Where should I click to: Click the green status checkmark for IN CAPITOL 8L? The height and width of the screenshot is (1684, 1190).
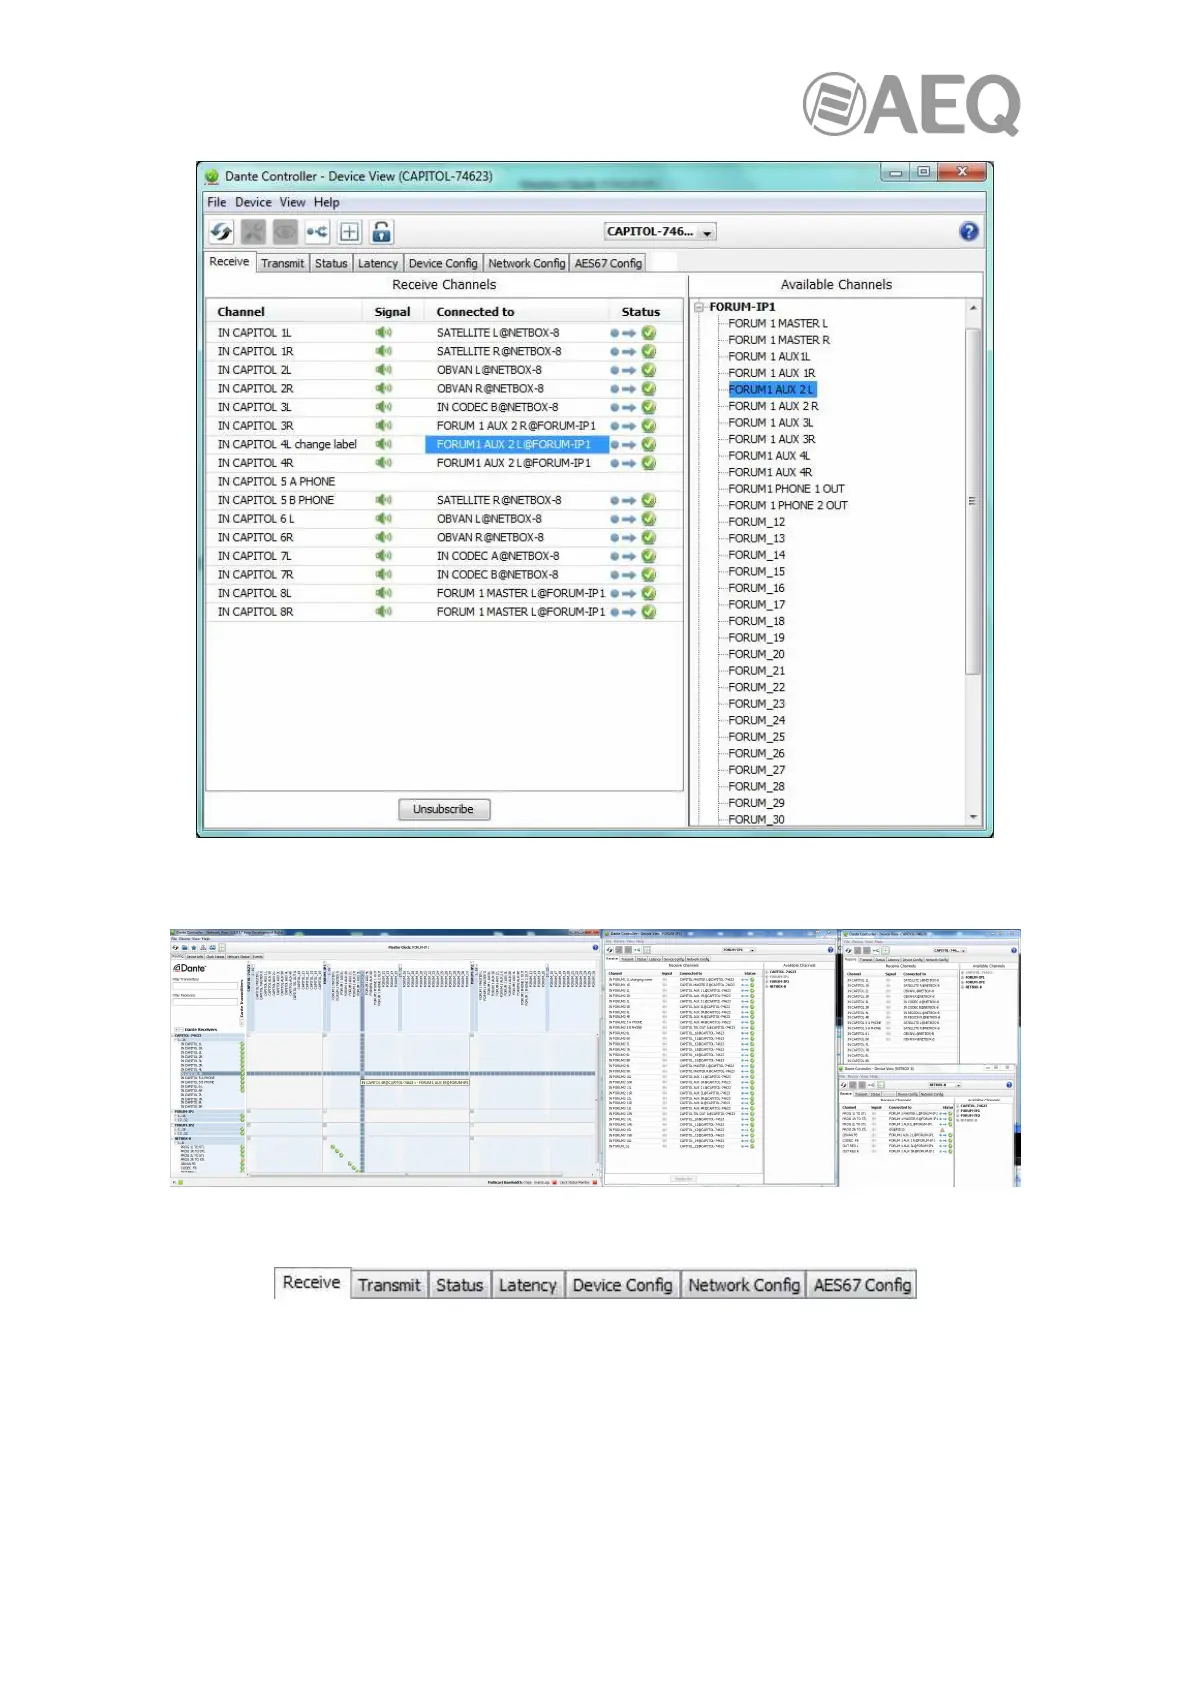click(x=649, y=593)
